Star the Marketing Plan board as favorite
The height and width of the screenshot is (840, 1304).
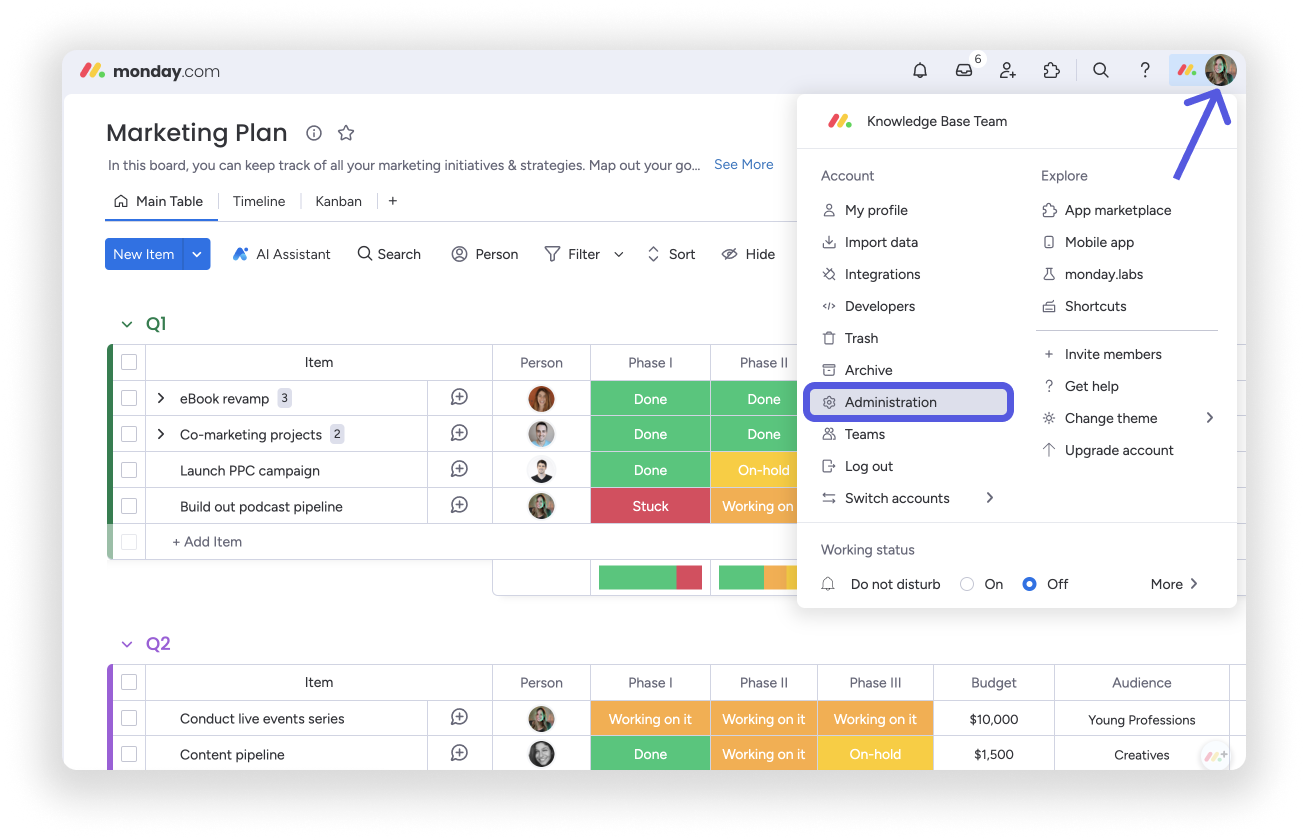point(346,133)
